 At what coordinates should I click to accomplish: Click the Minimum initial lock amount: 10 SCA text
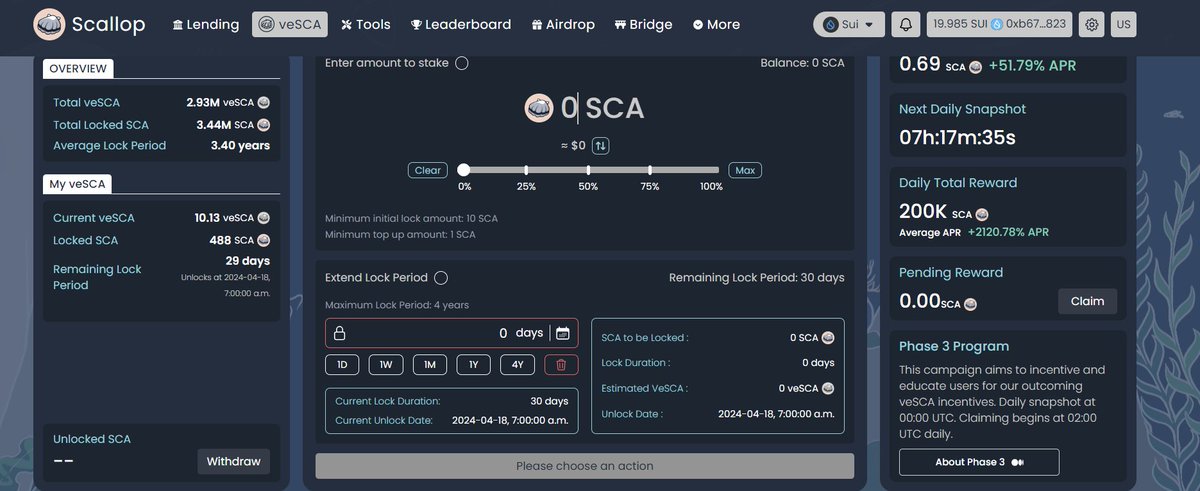click(411, 218)
